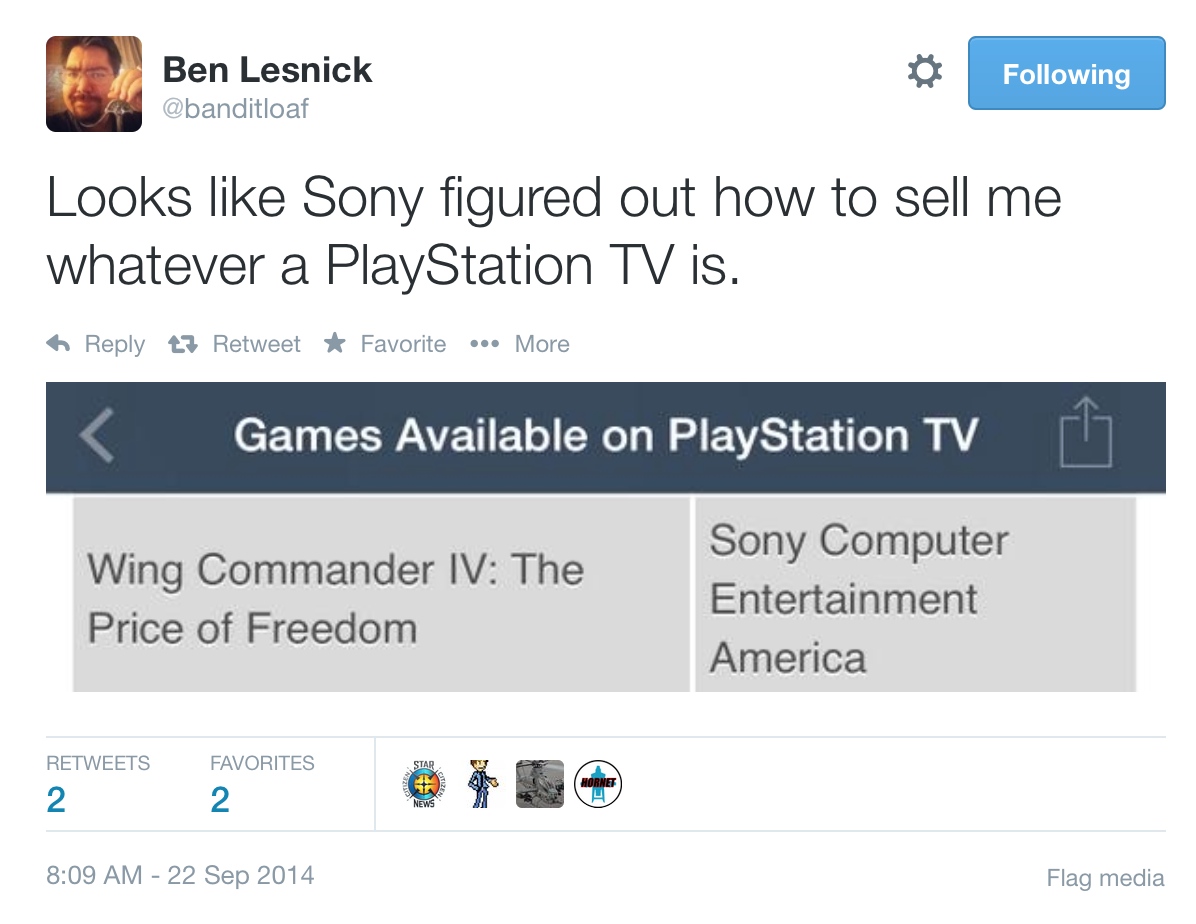Open the helicopter photo avatar
Image resolution: width=1196 pixels, height=924 pixels.
point(540,784)
